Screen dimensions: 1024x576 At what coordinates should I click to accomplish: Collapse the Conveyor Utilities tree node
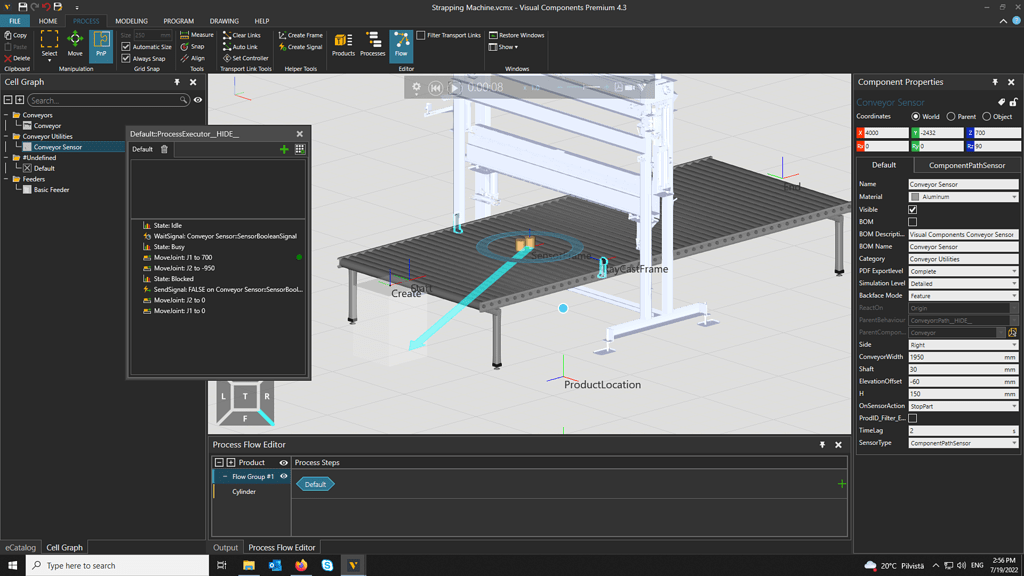tap(6, 136)
